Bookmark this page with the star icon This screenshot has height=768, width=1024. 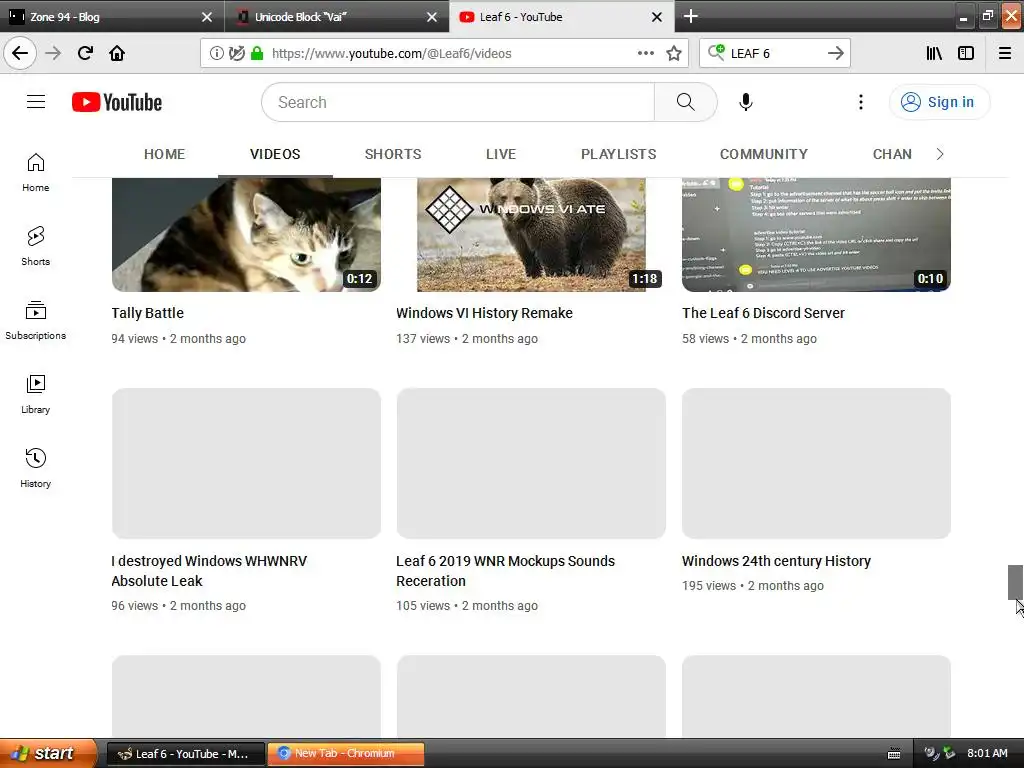[x=674, y=53]
